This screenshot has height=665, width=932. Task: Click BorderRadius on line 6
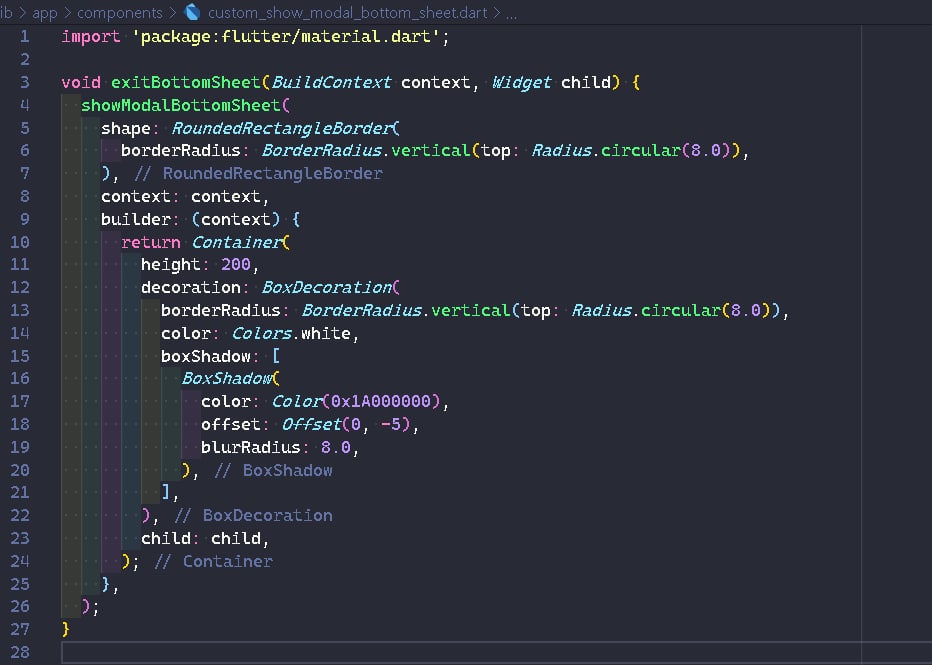pyautogui.click(x=321, y=150)
